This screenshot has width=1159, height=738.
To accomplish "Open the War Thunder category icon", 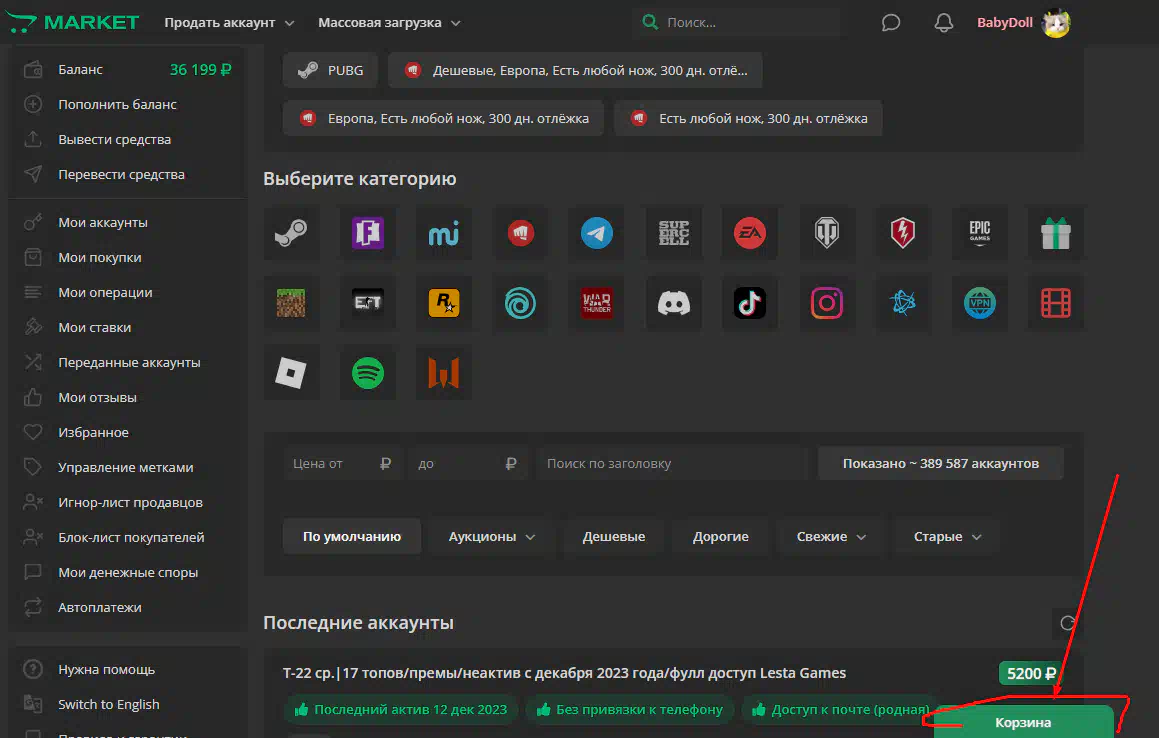I will (x=597, y=302).
